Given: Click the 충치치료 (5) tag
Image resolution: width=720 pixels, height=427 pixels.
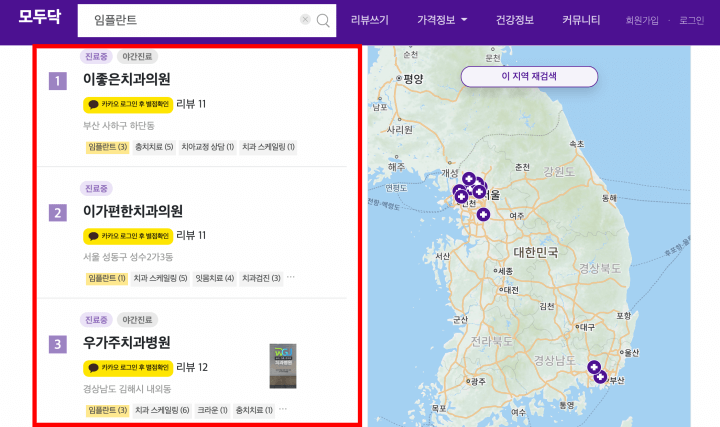Looking at the screenshot, I should [154, 147].
